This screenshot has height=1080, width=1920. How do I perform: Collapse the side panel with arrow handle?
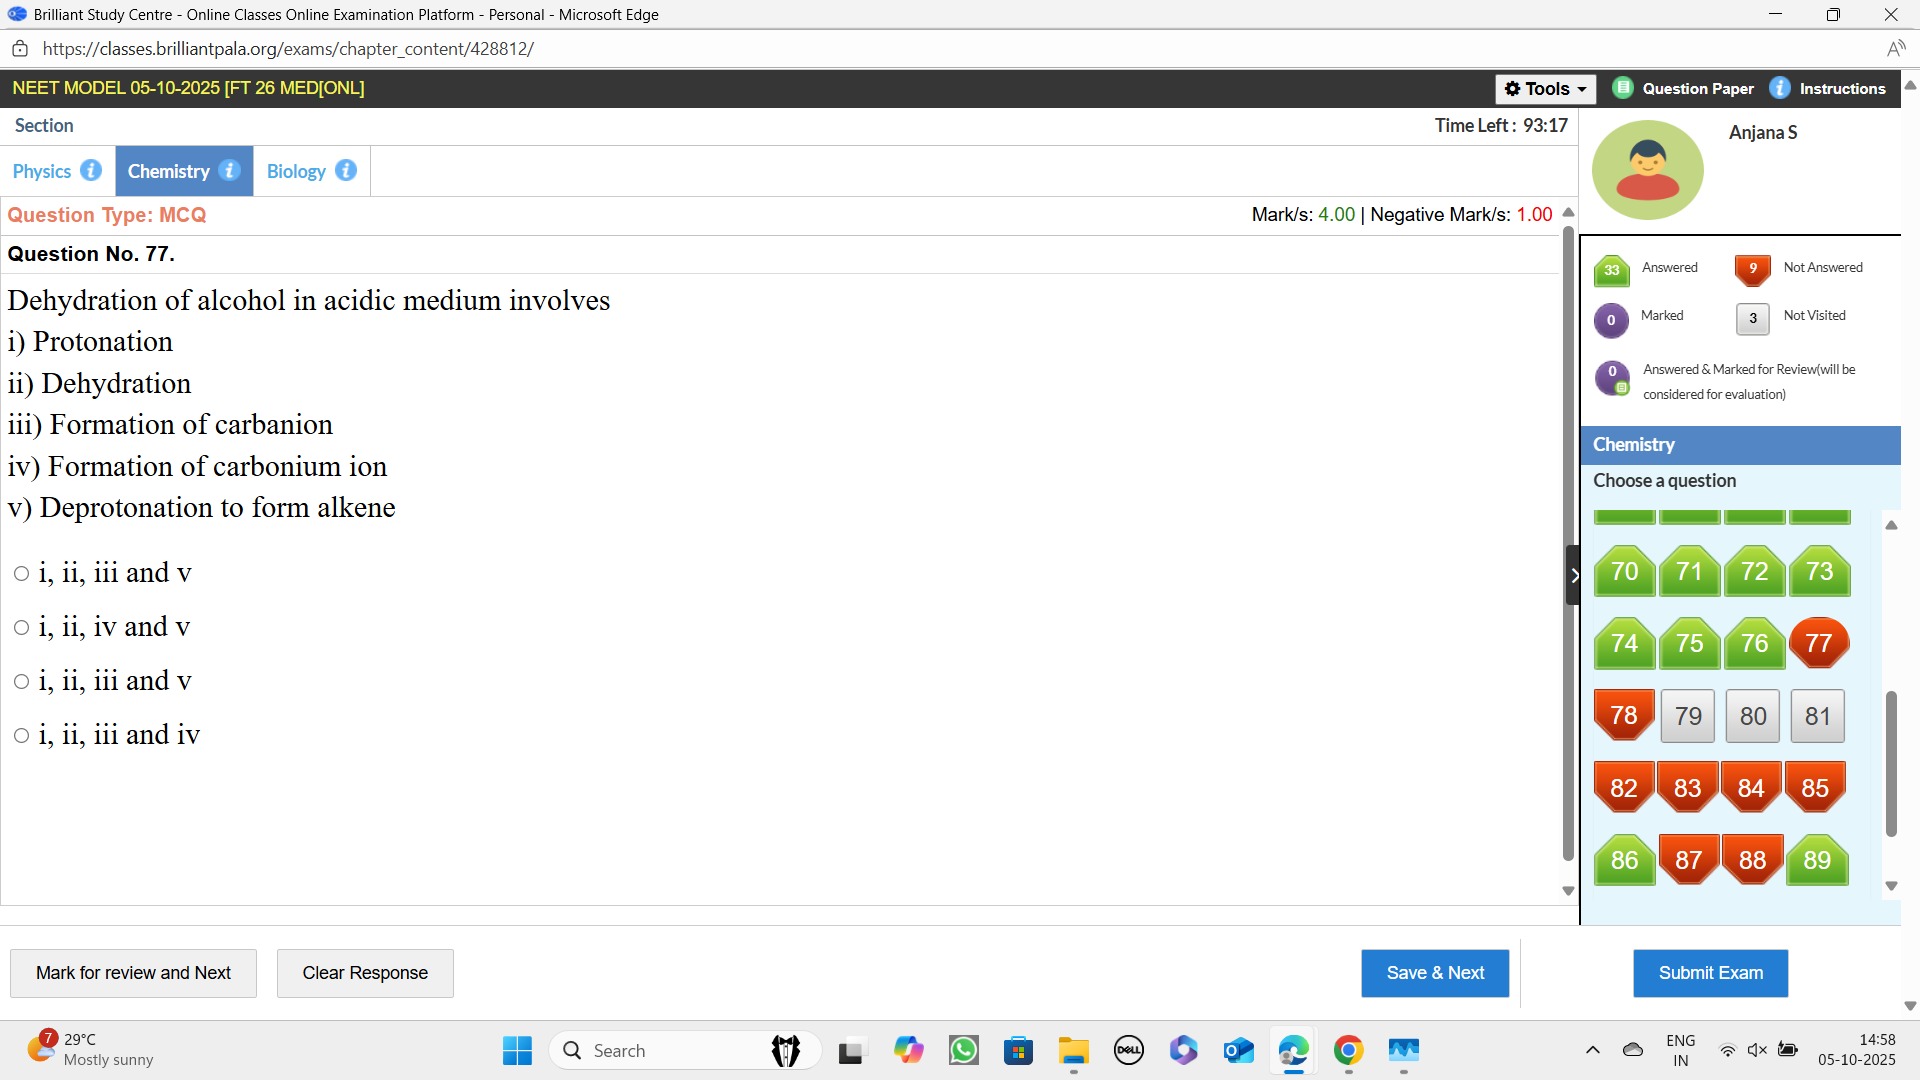1573,575
